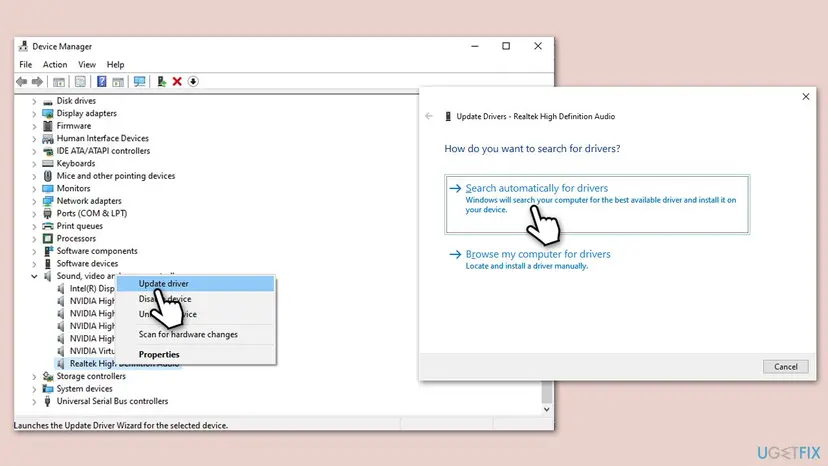The width and height of the screenshot is (828, 466).
Task: Expand the Processors node
Action: 34,238
